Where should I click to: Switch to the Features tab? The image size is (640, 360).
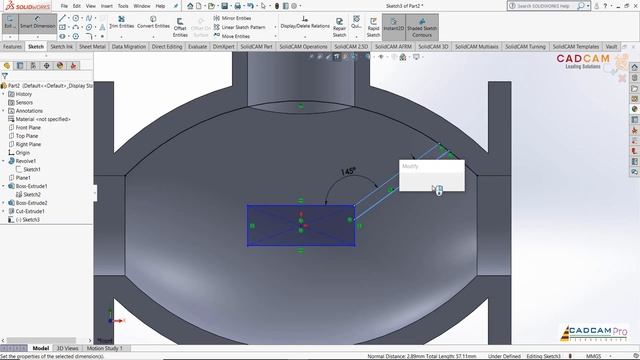click(12, 47)
